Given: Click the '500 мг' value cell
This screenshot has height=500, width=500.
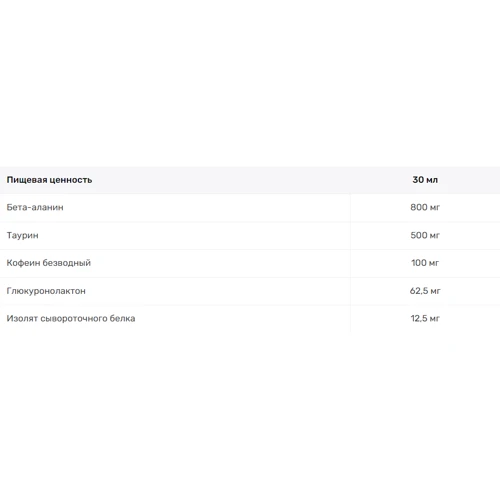Looking at the screenshot, I should pyautogui.click(x=425, y=235).
